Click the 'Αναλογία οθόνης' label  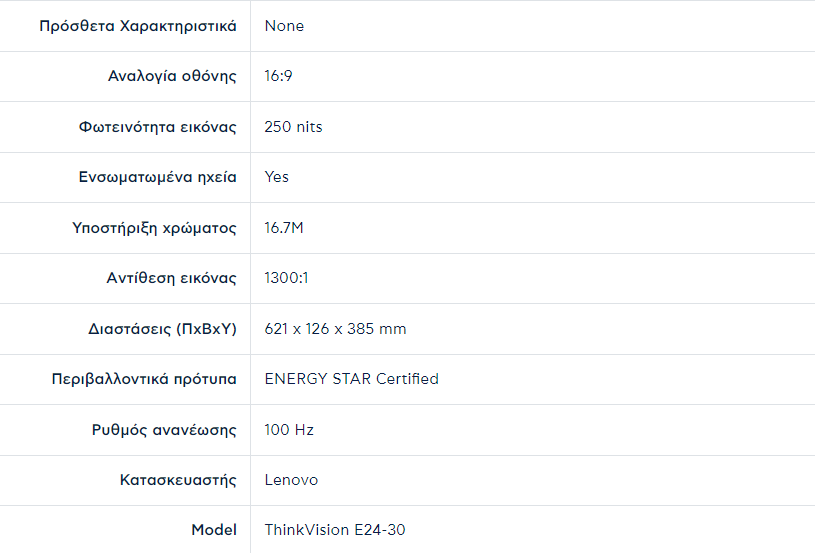pos(172,76)
